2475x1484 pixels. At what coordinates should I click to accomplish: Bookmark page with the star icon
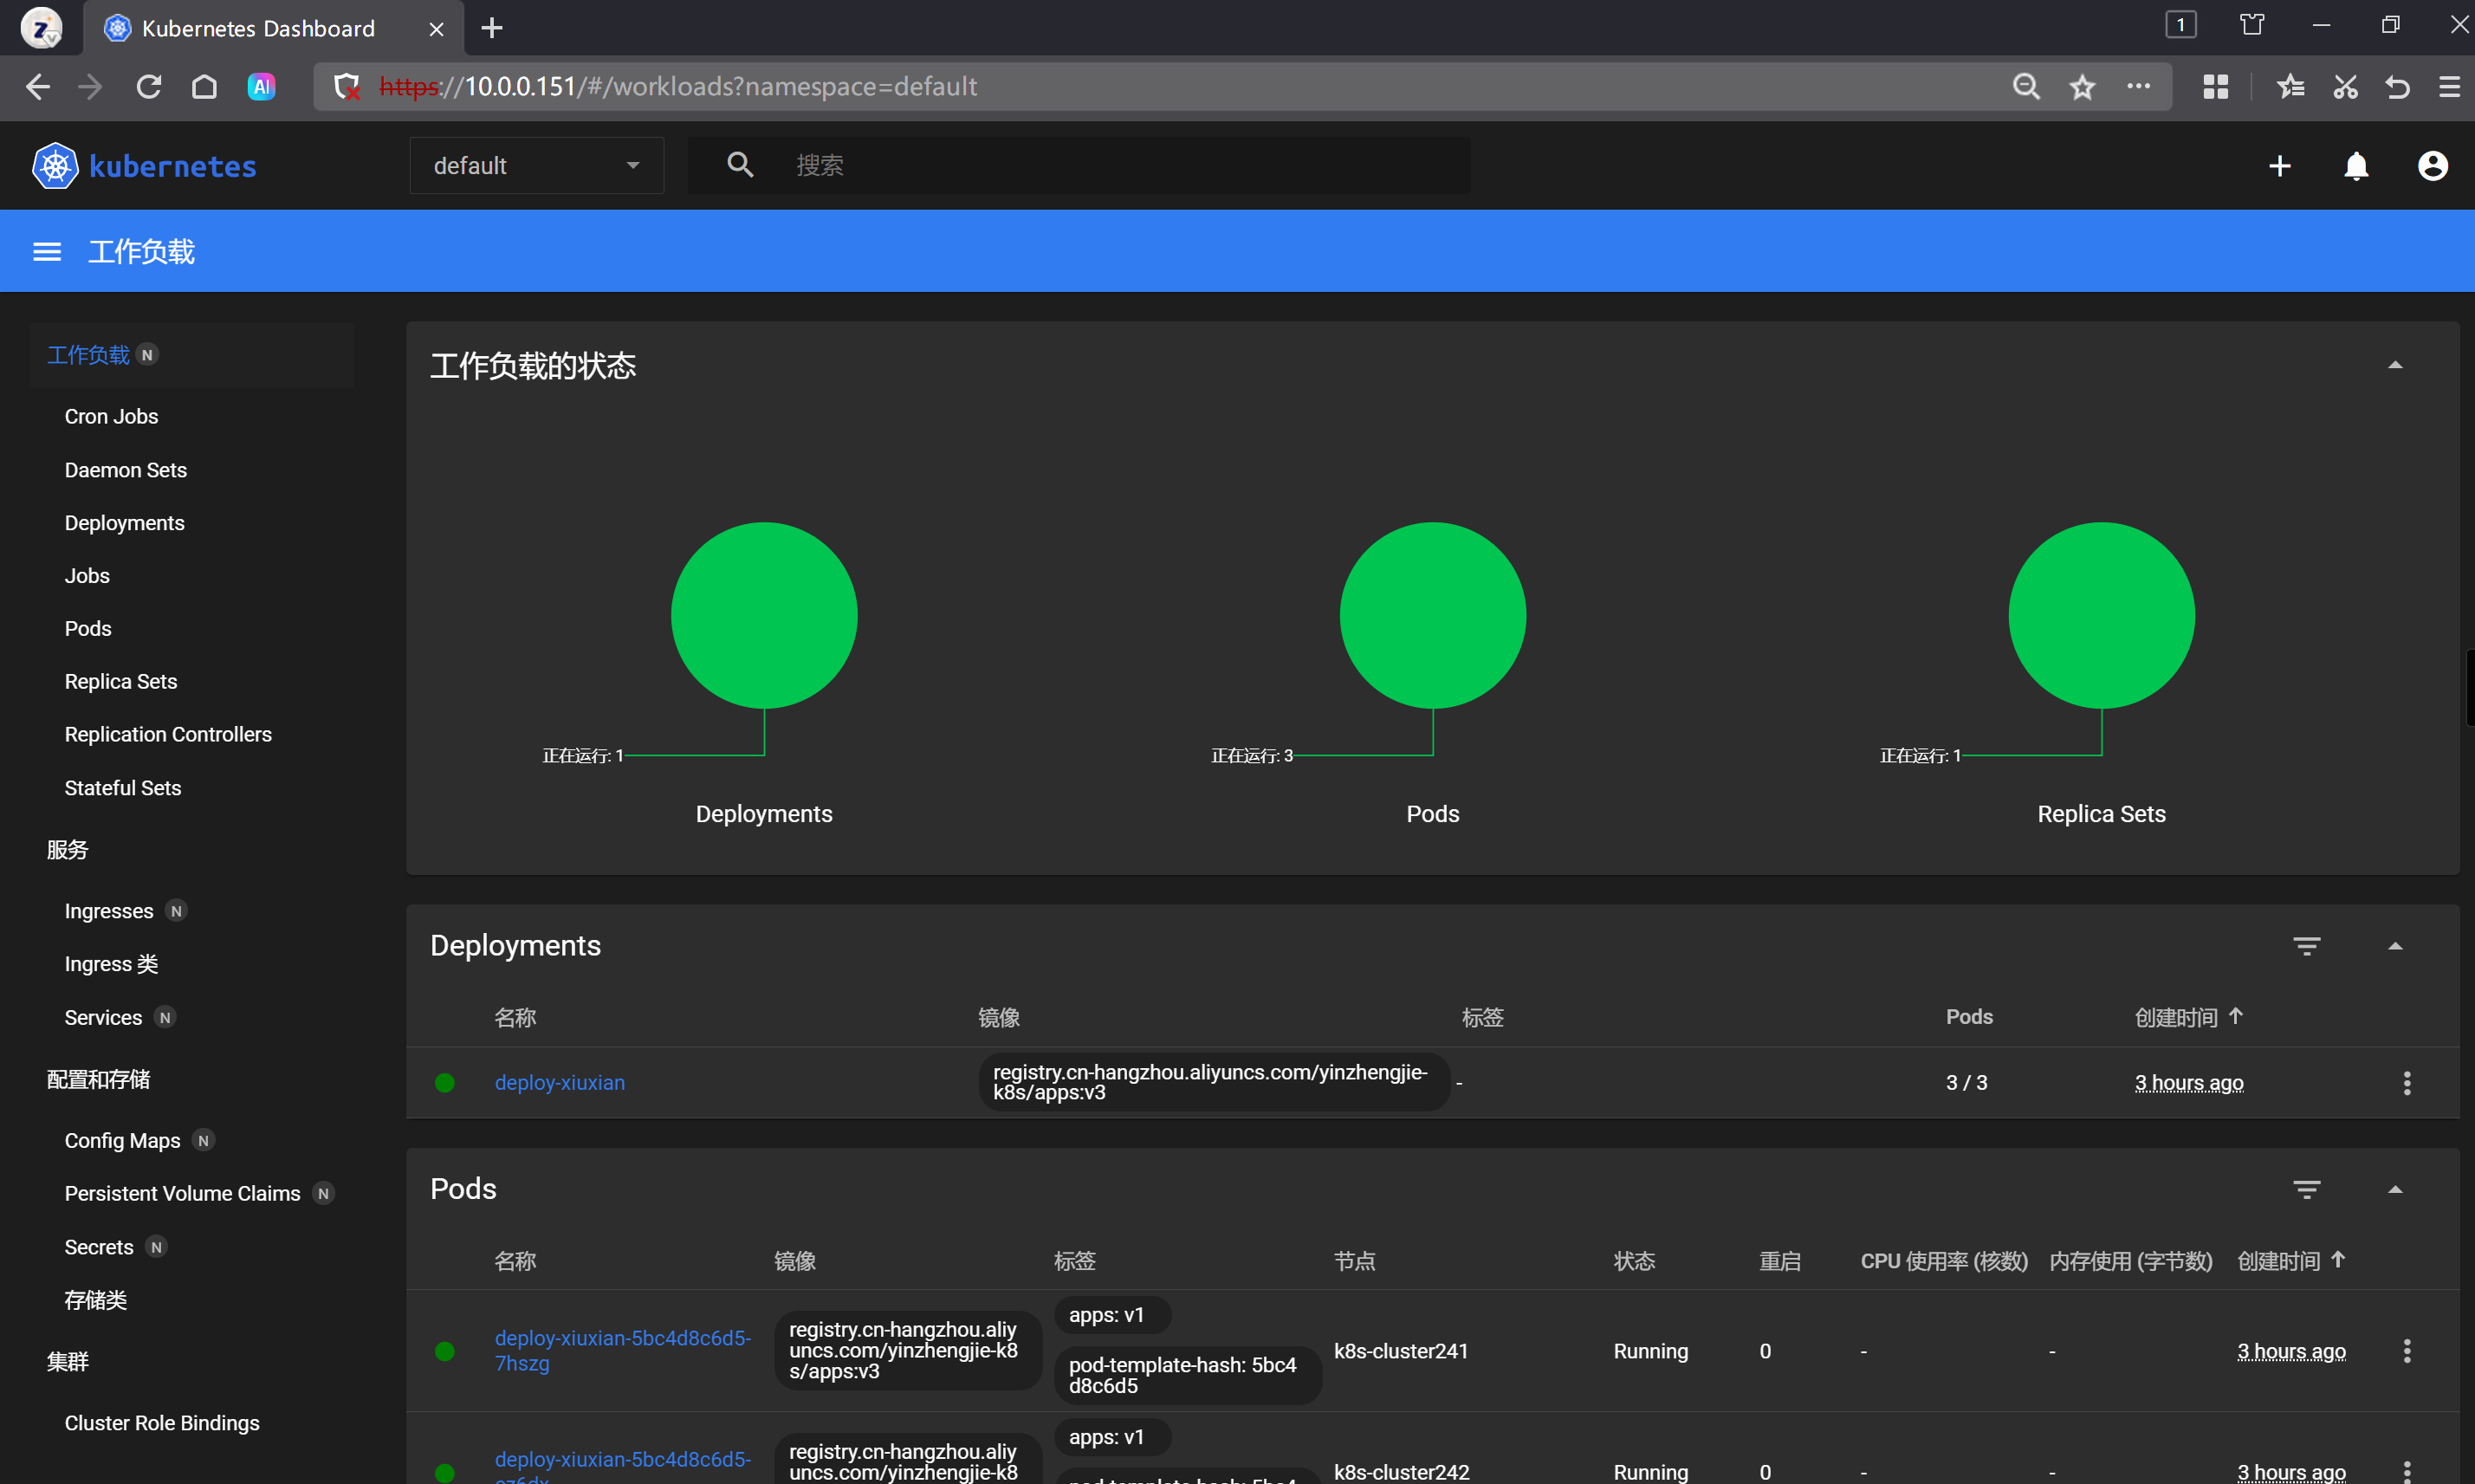[x=2082, y=87]
